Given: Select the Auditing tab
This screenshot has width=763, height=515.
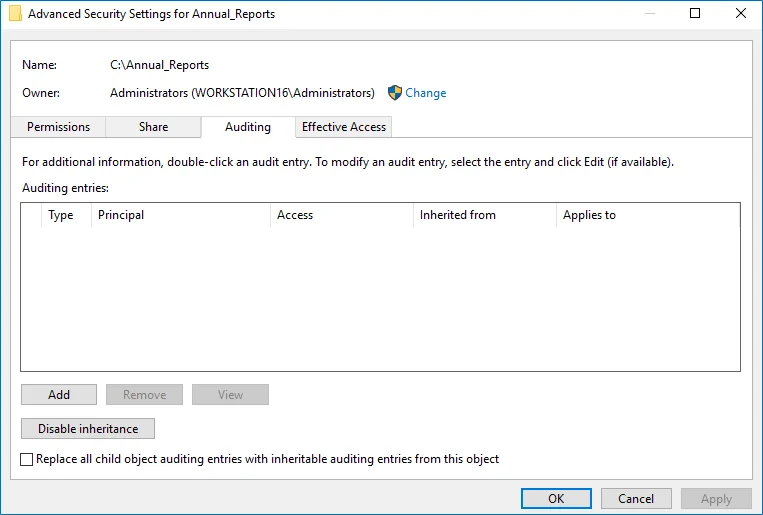Looking at the screenshot, I should point(248,127).
